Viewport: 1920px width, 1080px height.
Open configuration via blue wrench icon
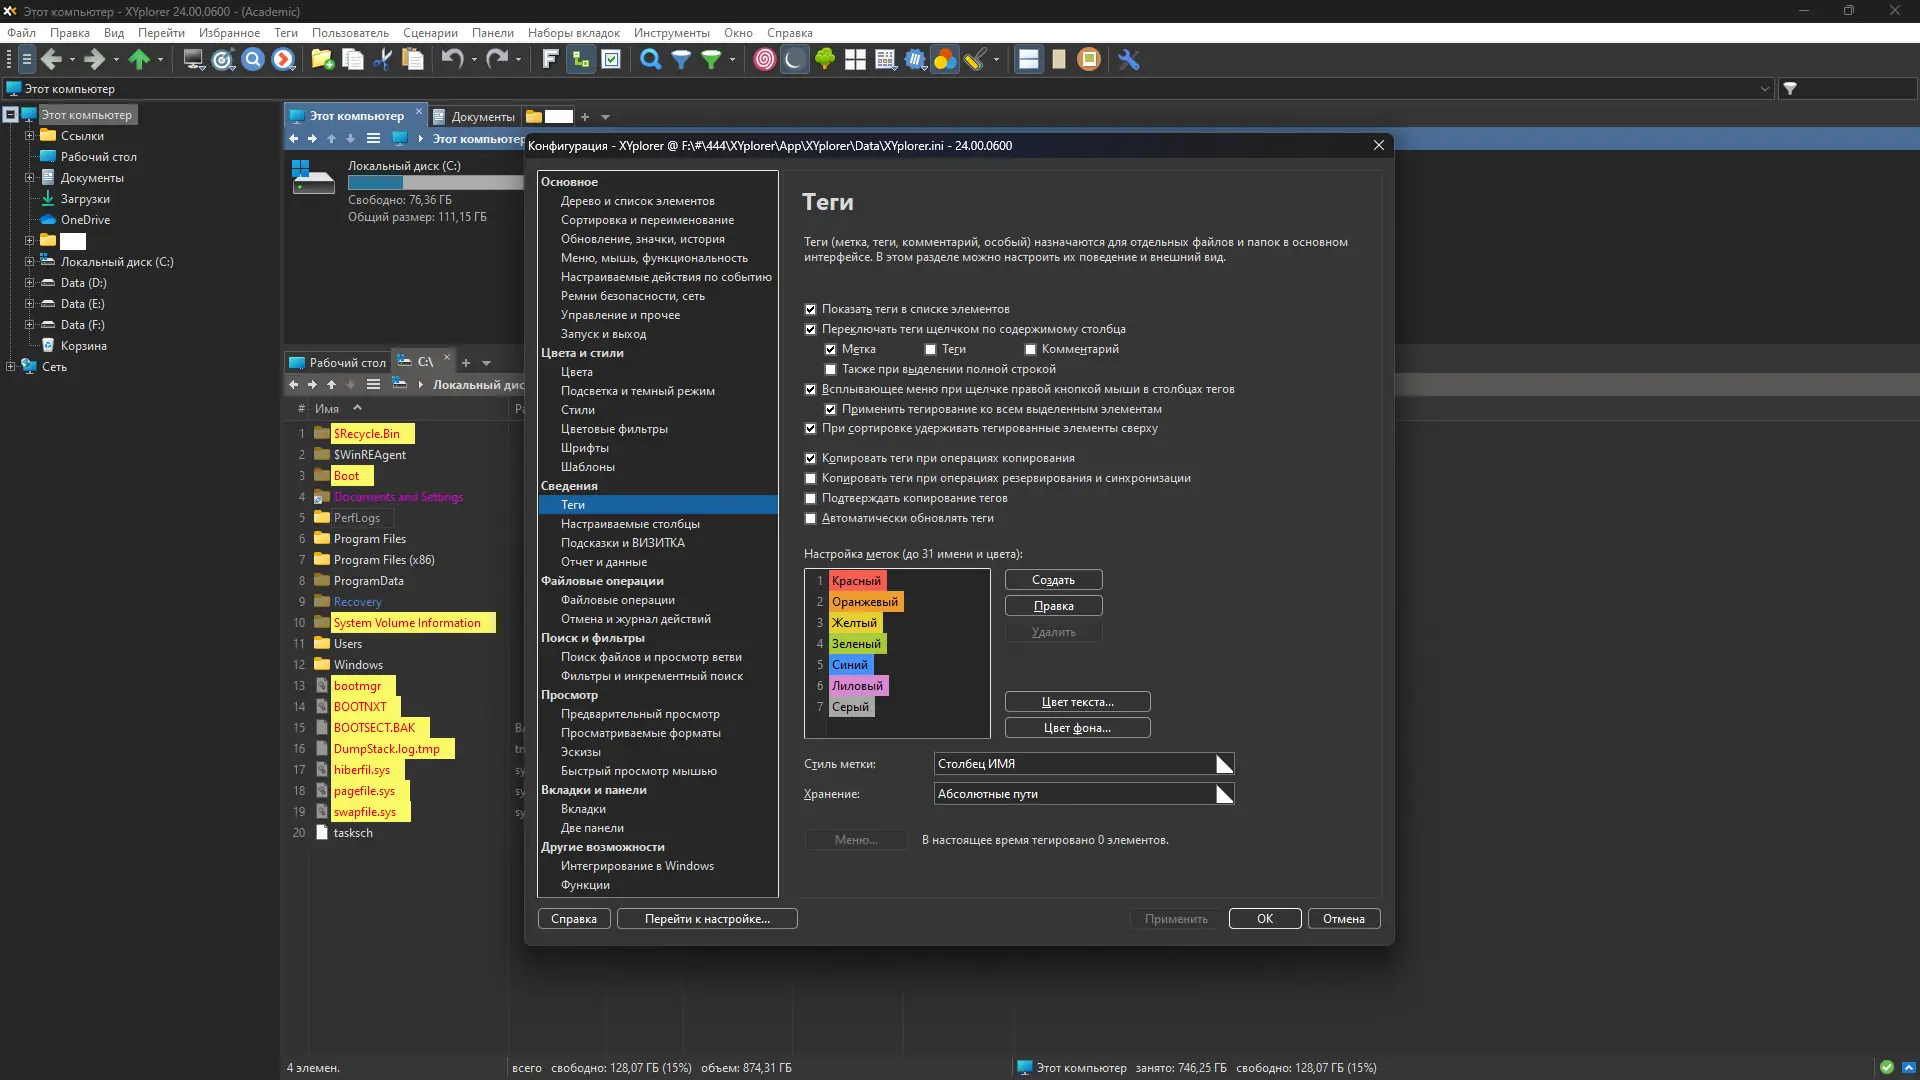[1129, 60]
